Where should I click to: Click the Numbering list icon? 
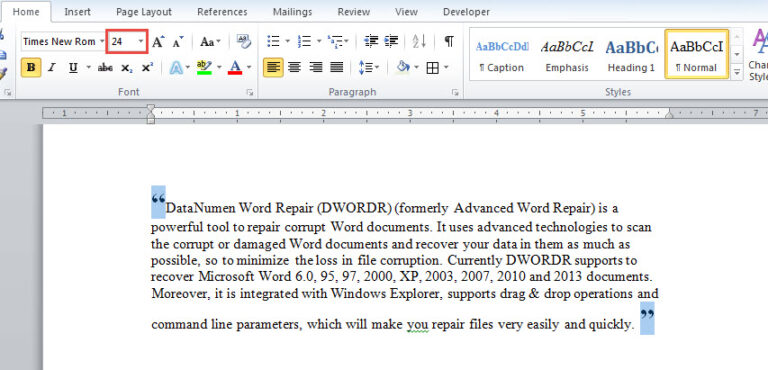coord(305,42)
